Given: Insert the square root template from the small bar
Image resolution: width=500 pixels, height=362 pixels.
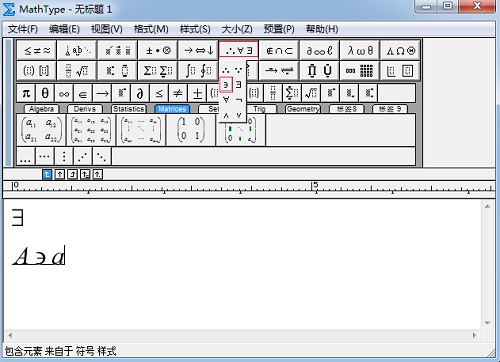Looking at the screenshot, I should click(311, 93).
